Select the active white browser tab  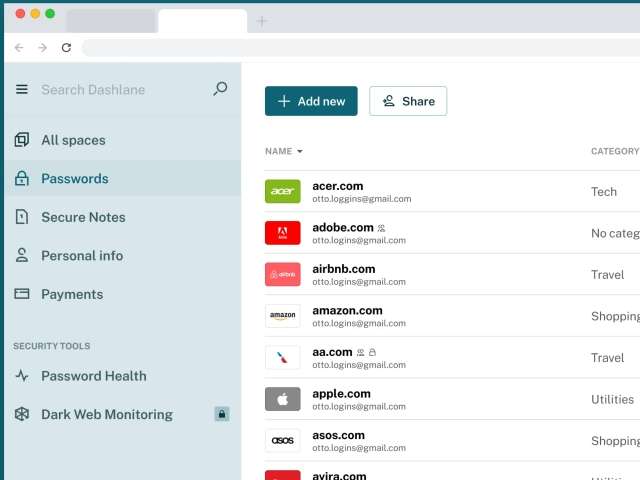pos(202,21)
